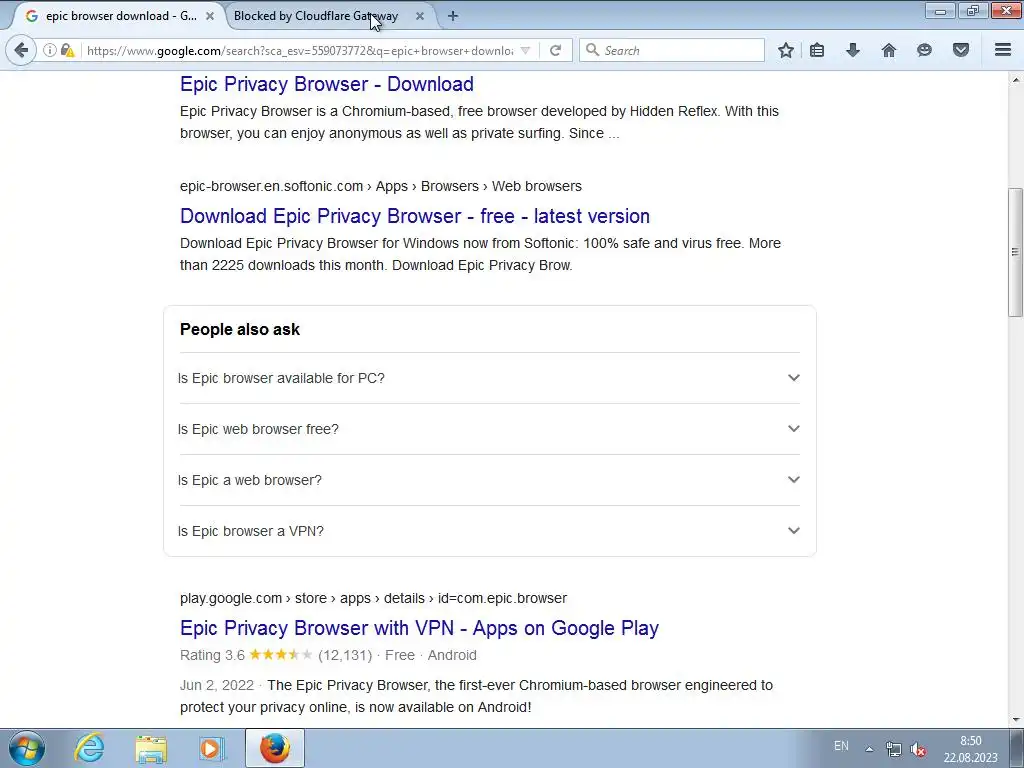
Task: Open 'Download Epic Privacy Browser - free' link
Action: click(415, 216)
